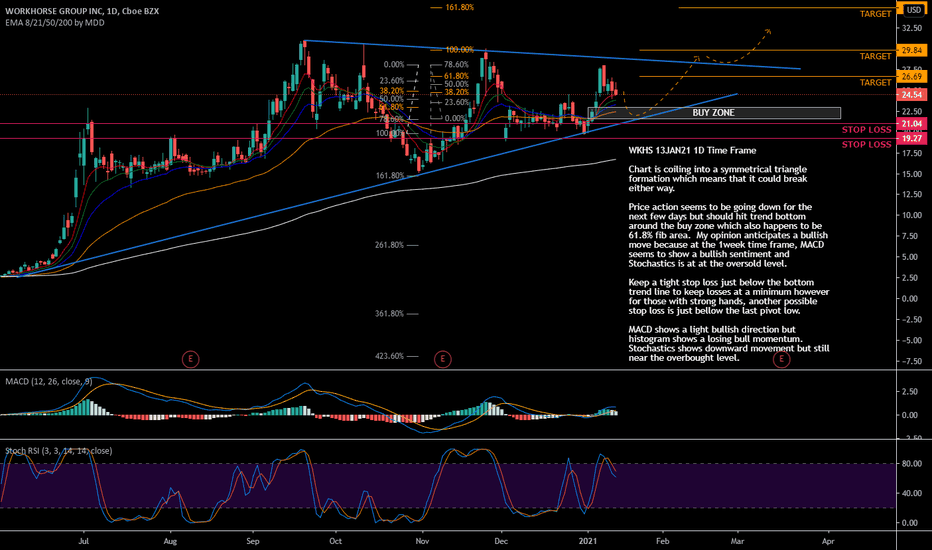Select the Stoch RSI indicator label

point(58,451)
